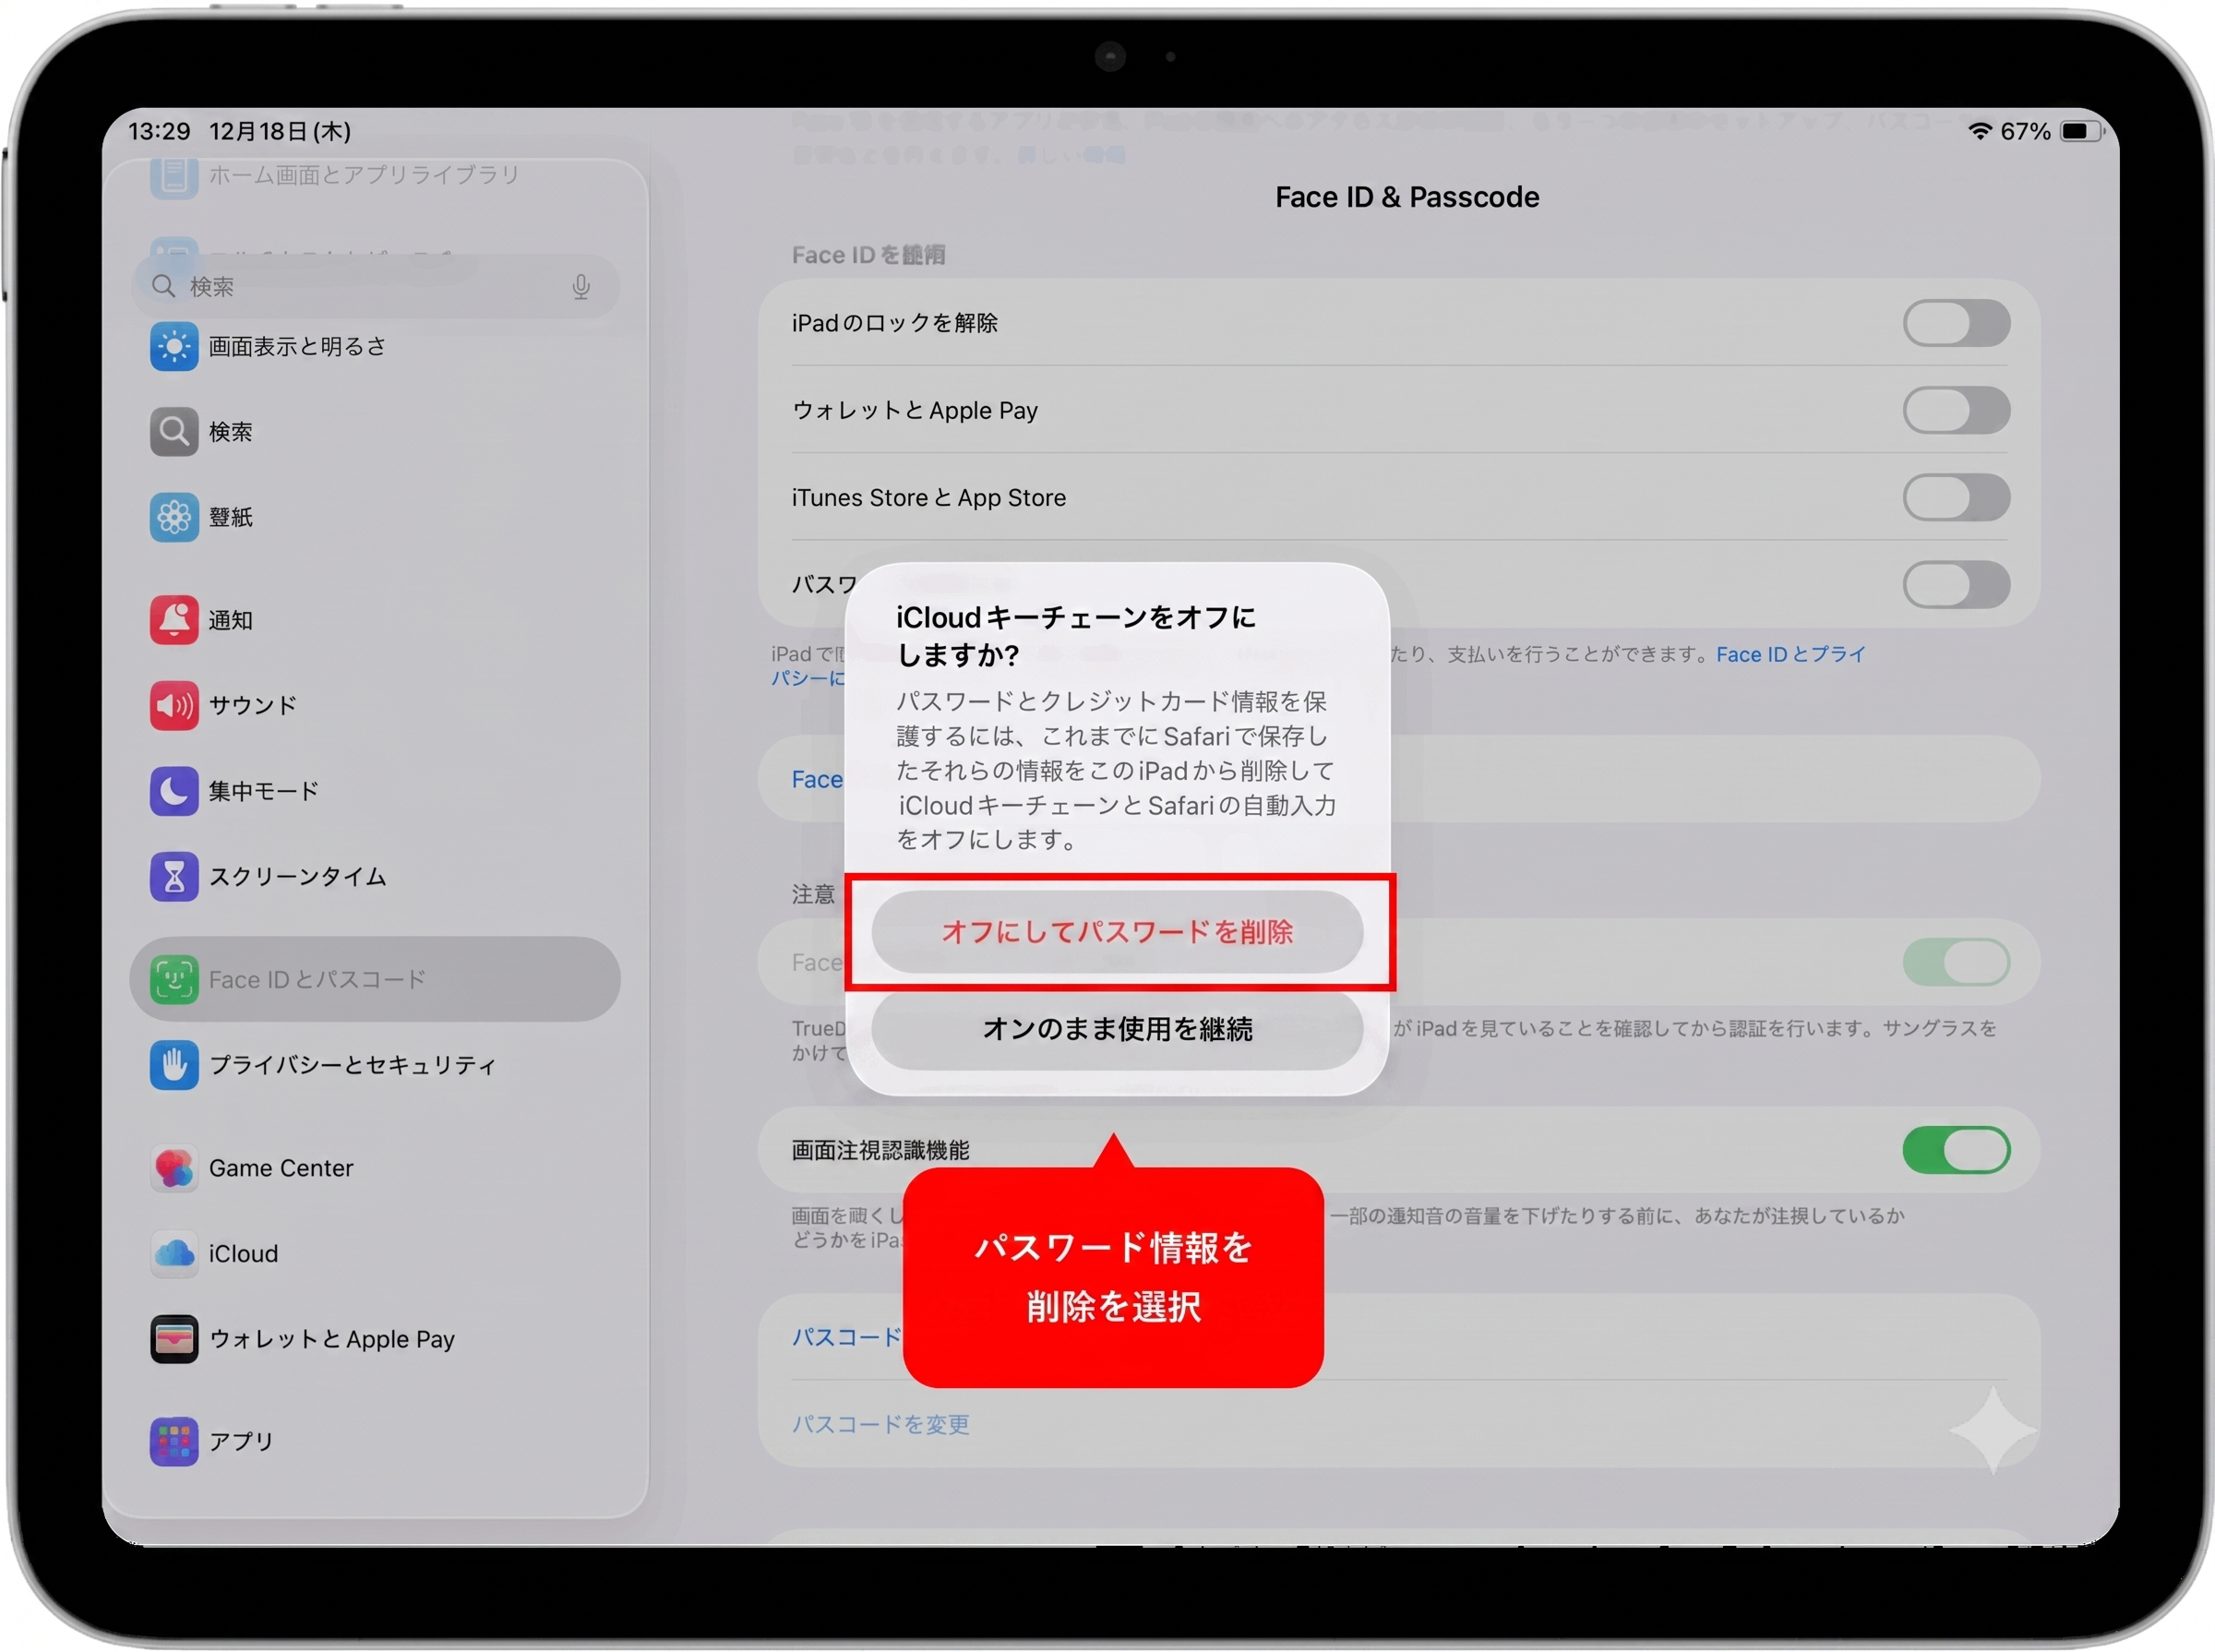Open Game Center settings
Viewport: 2215px width, 1652px height.
pos(375,1168)
